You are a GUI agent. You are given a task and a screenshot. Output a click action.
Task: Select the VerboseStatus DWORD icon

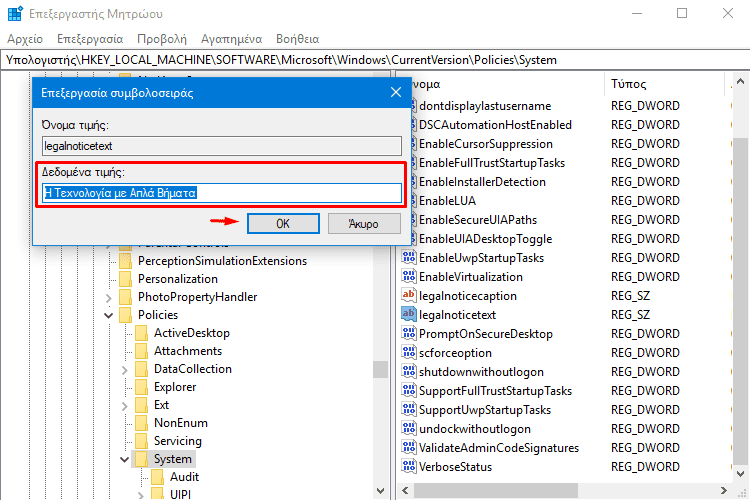tap(408, 467)
